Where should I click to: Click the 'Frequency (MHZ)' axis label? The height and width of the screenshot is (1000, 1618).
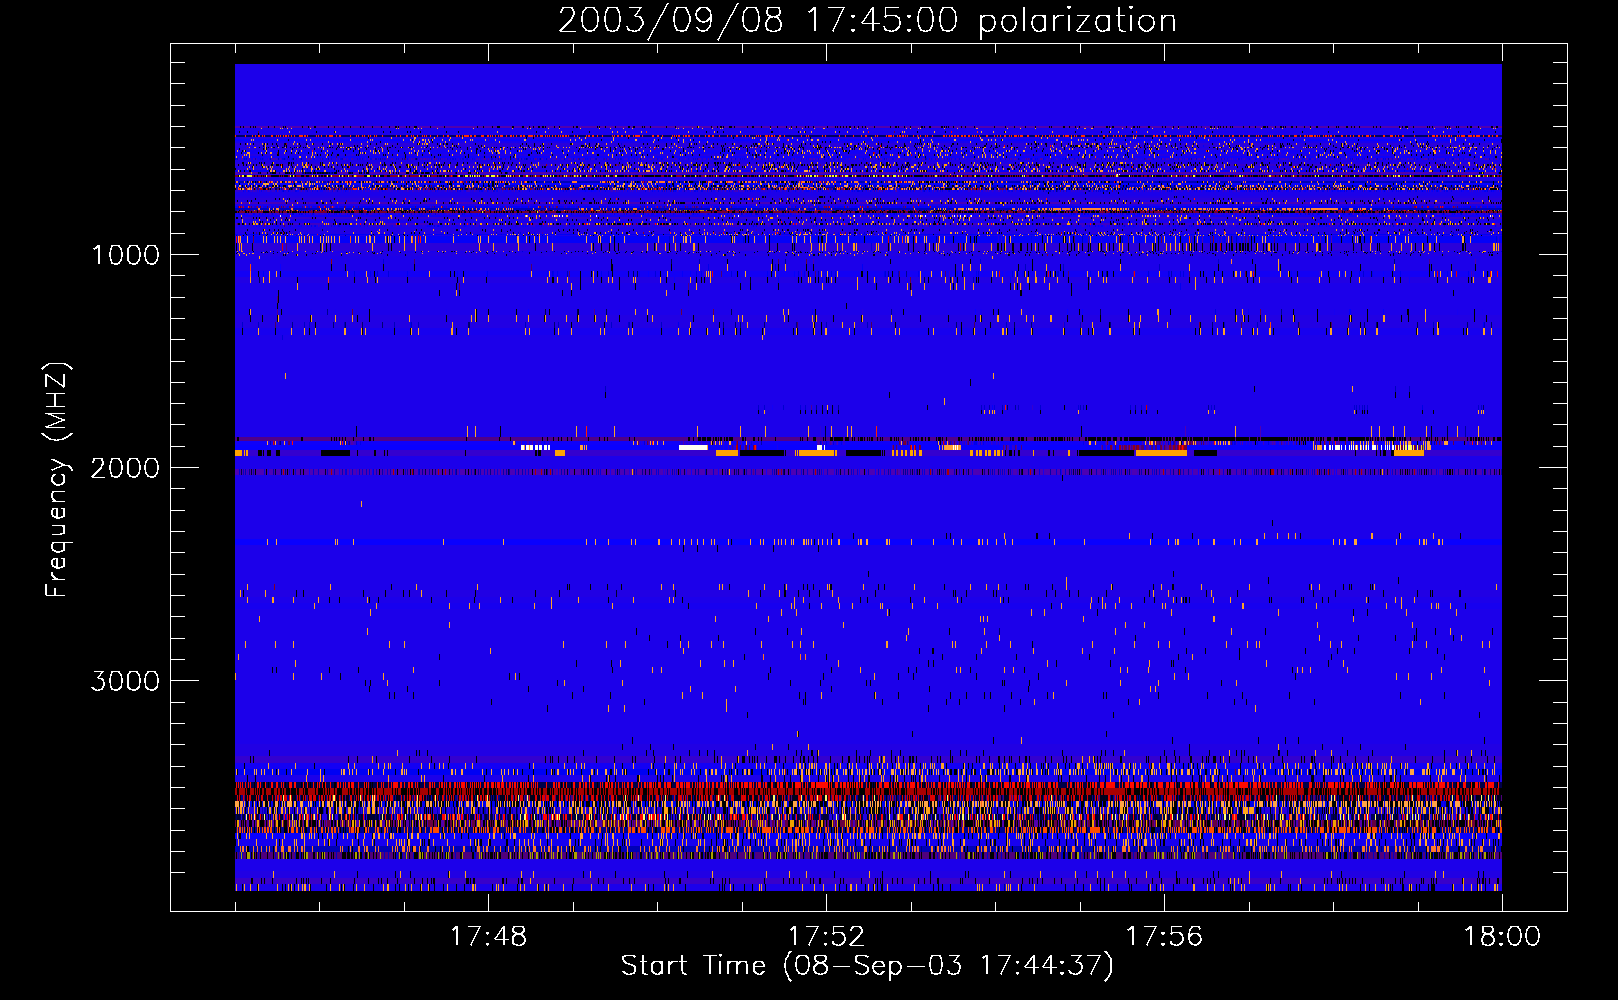pos(58,480)
